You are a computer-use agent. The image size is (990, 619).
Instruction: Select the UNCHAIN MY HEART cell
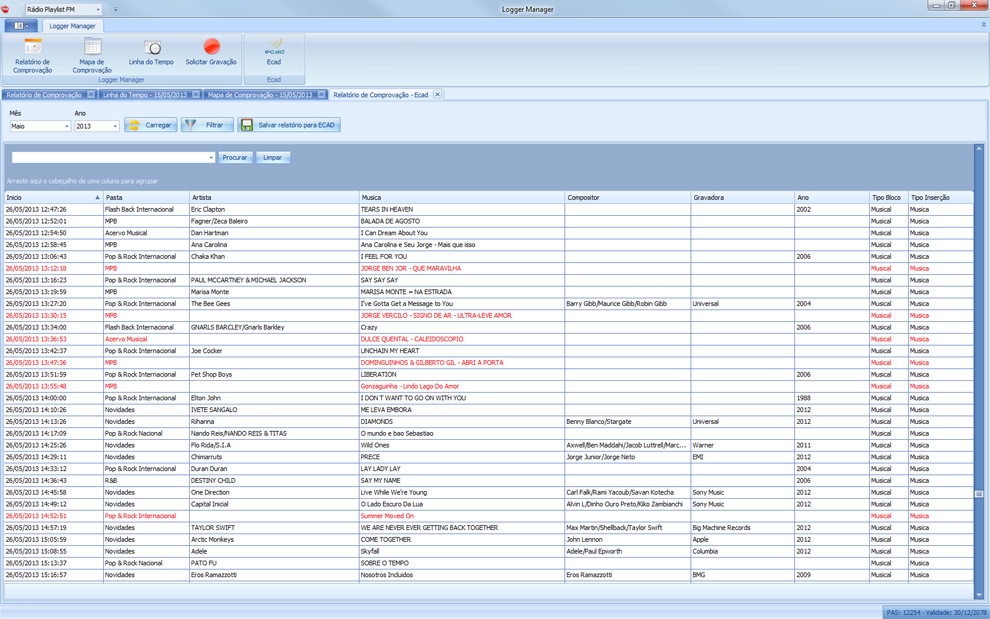tap(462, 351)
